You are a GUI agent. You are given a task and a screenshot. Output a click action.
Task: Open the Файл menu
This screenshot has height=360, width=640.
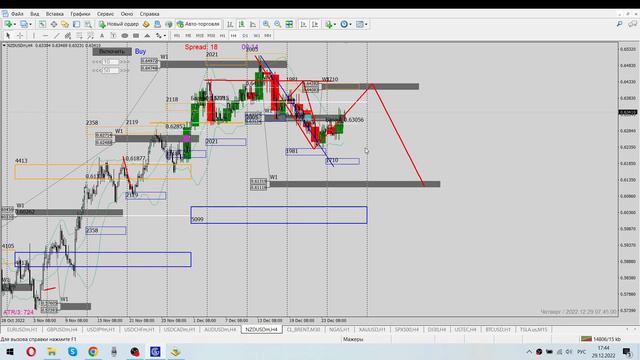click(x=17, y=14)
